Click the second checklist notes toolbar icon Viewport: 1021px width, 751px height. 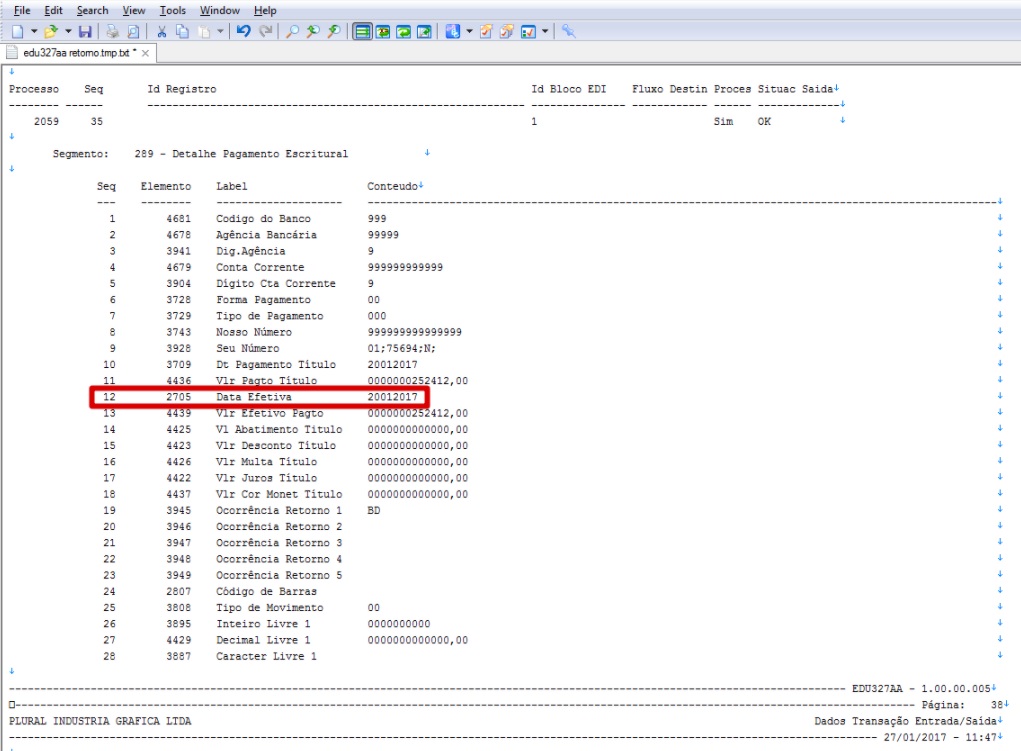pos(507,31)
